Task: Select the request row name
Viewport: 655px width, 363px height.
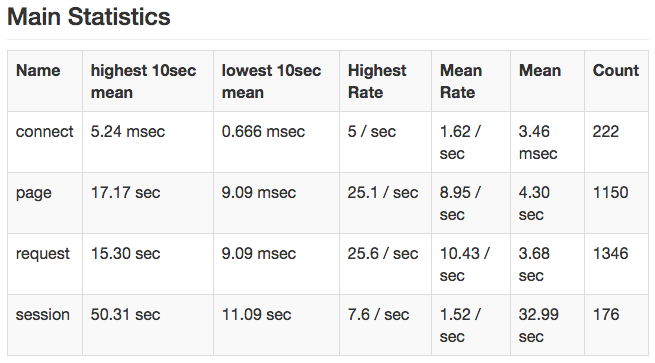Action: [43, 254]
